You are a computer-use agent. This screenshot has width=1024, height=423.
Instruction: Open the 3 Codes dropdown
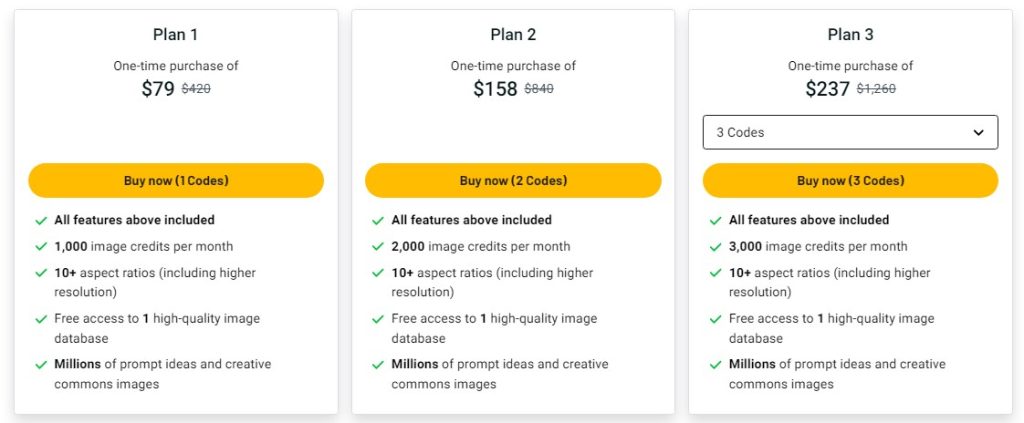click(850, 132)
